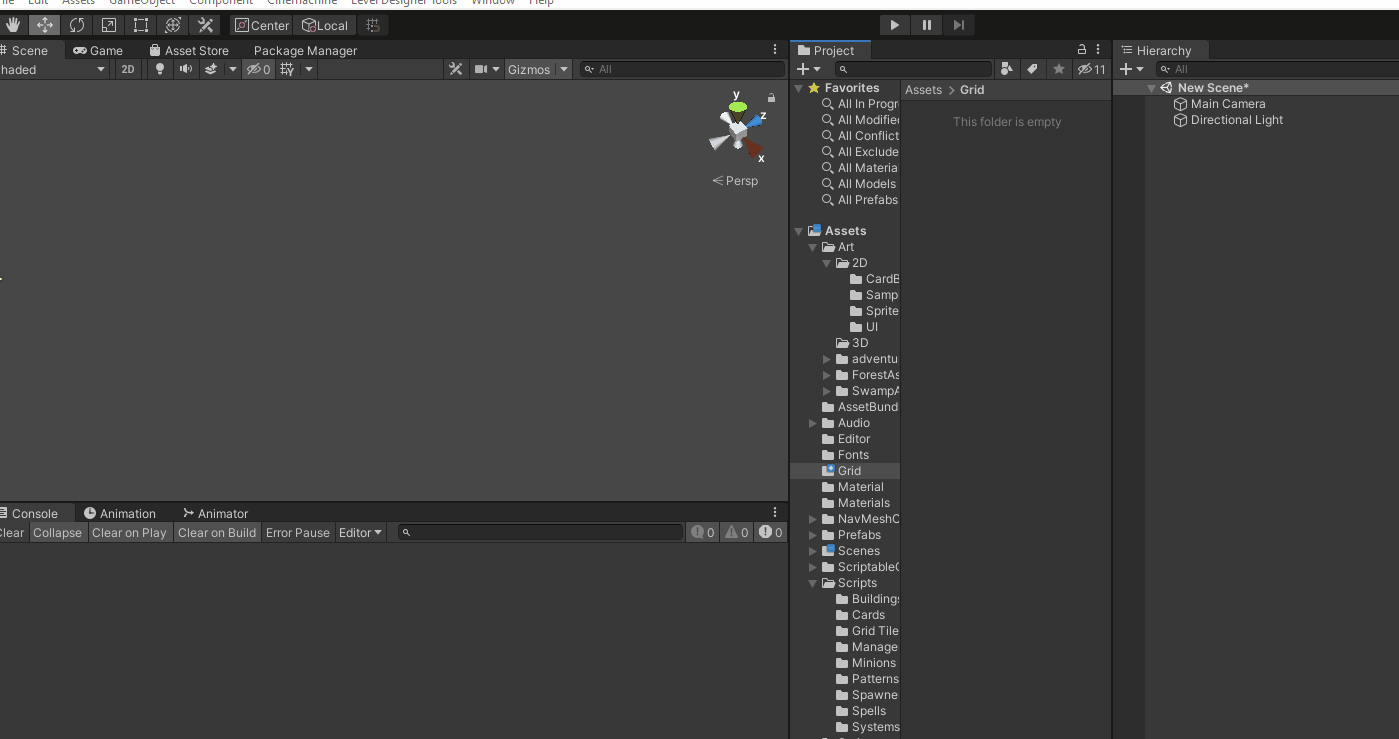Switch to the Animator tab
The width and height of the screenshot is (1399, 739).
click(215, 513)
